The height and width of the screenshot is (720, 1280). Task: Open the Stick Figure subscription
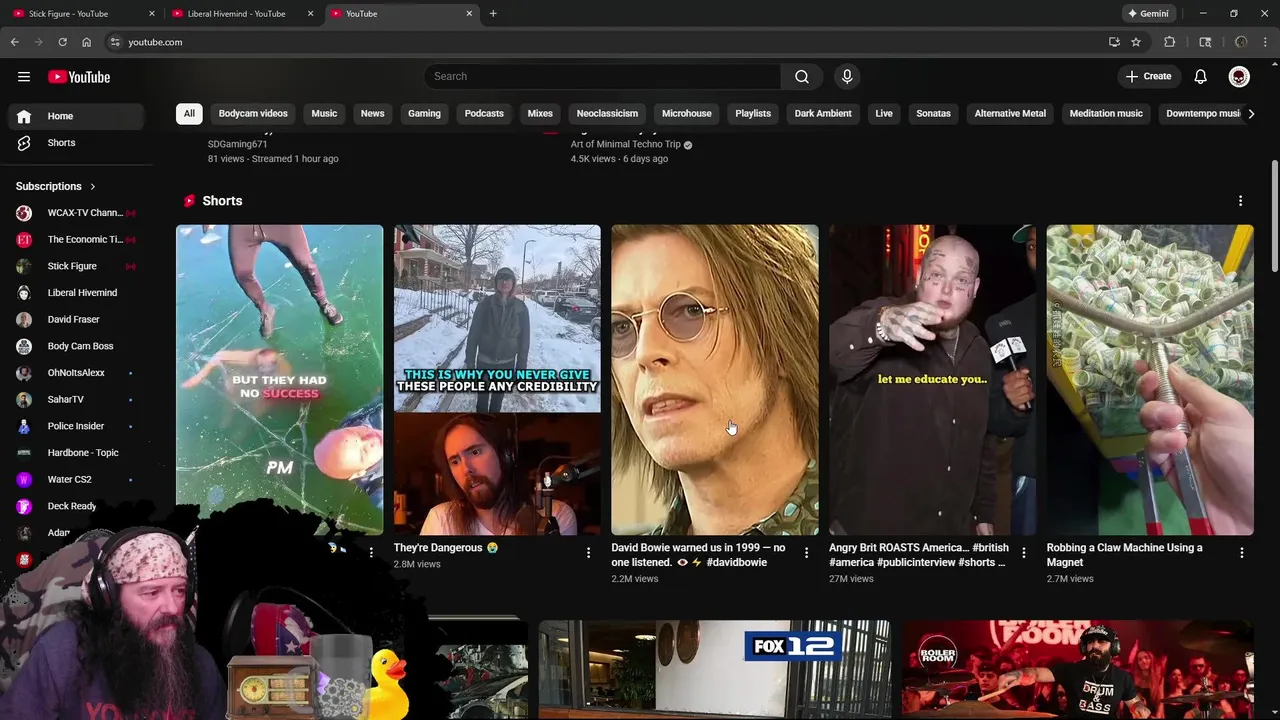[76, 266]
